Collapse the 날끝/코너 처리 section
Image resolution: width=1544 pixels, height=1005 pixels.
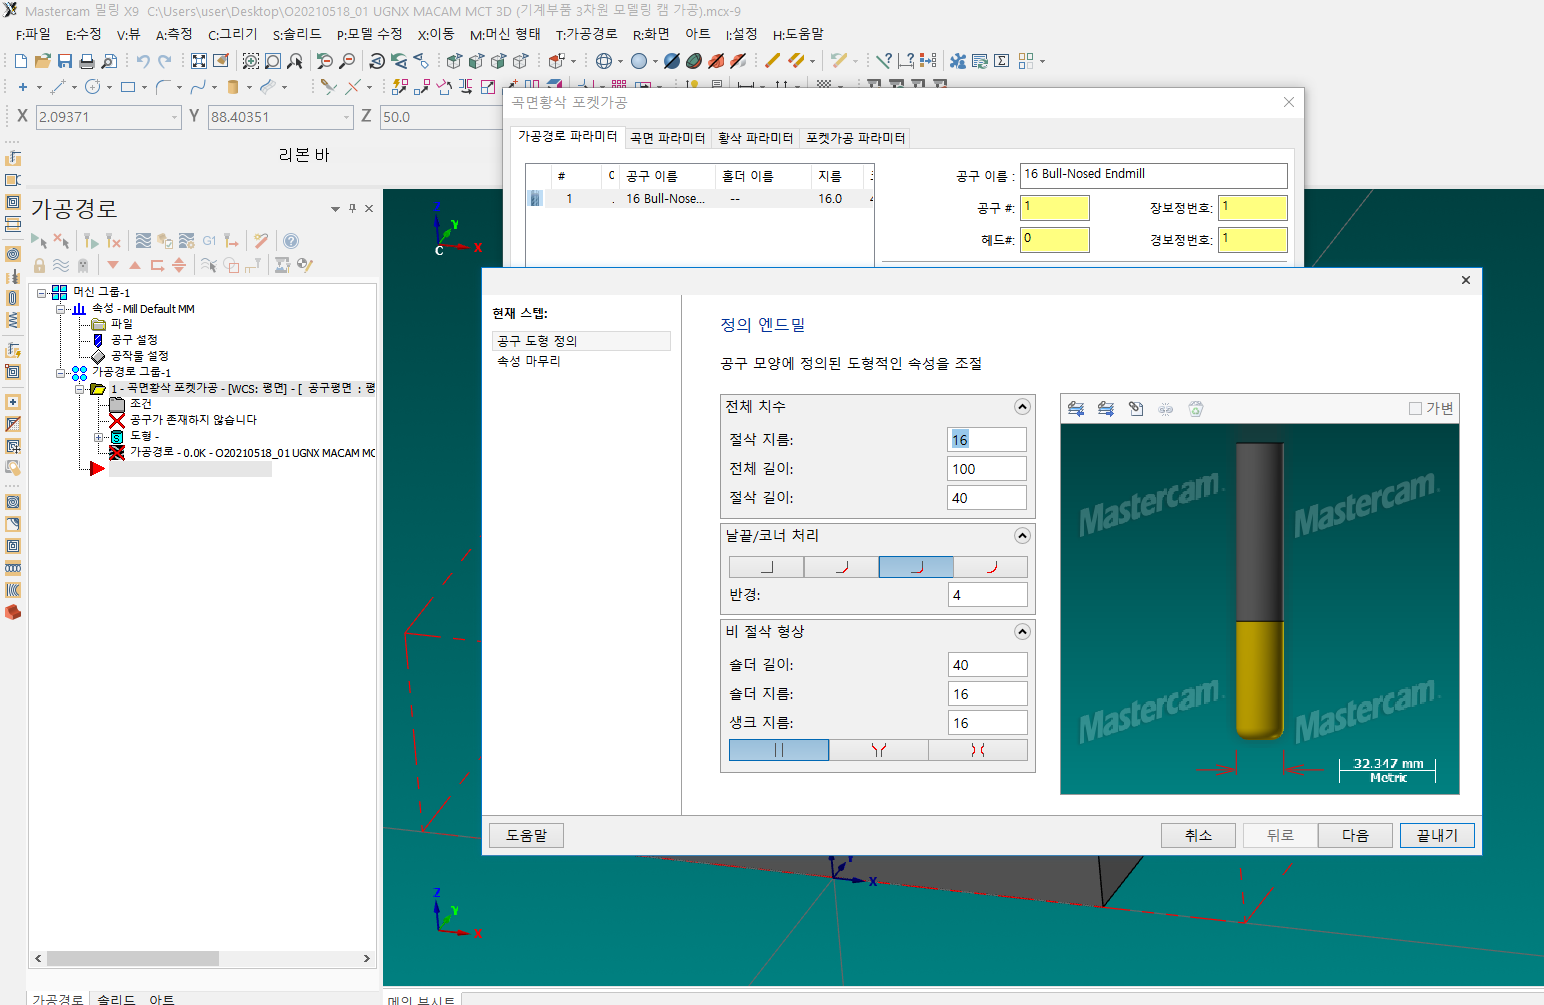pos(1022,536)
